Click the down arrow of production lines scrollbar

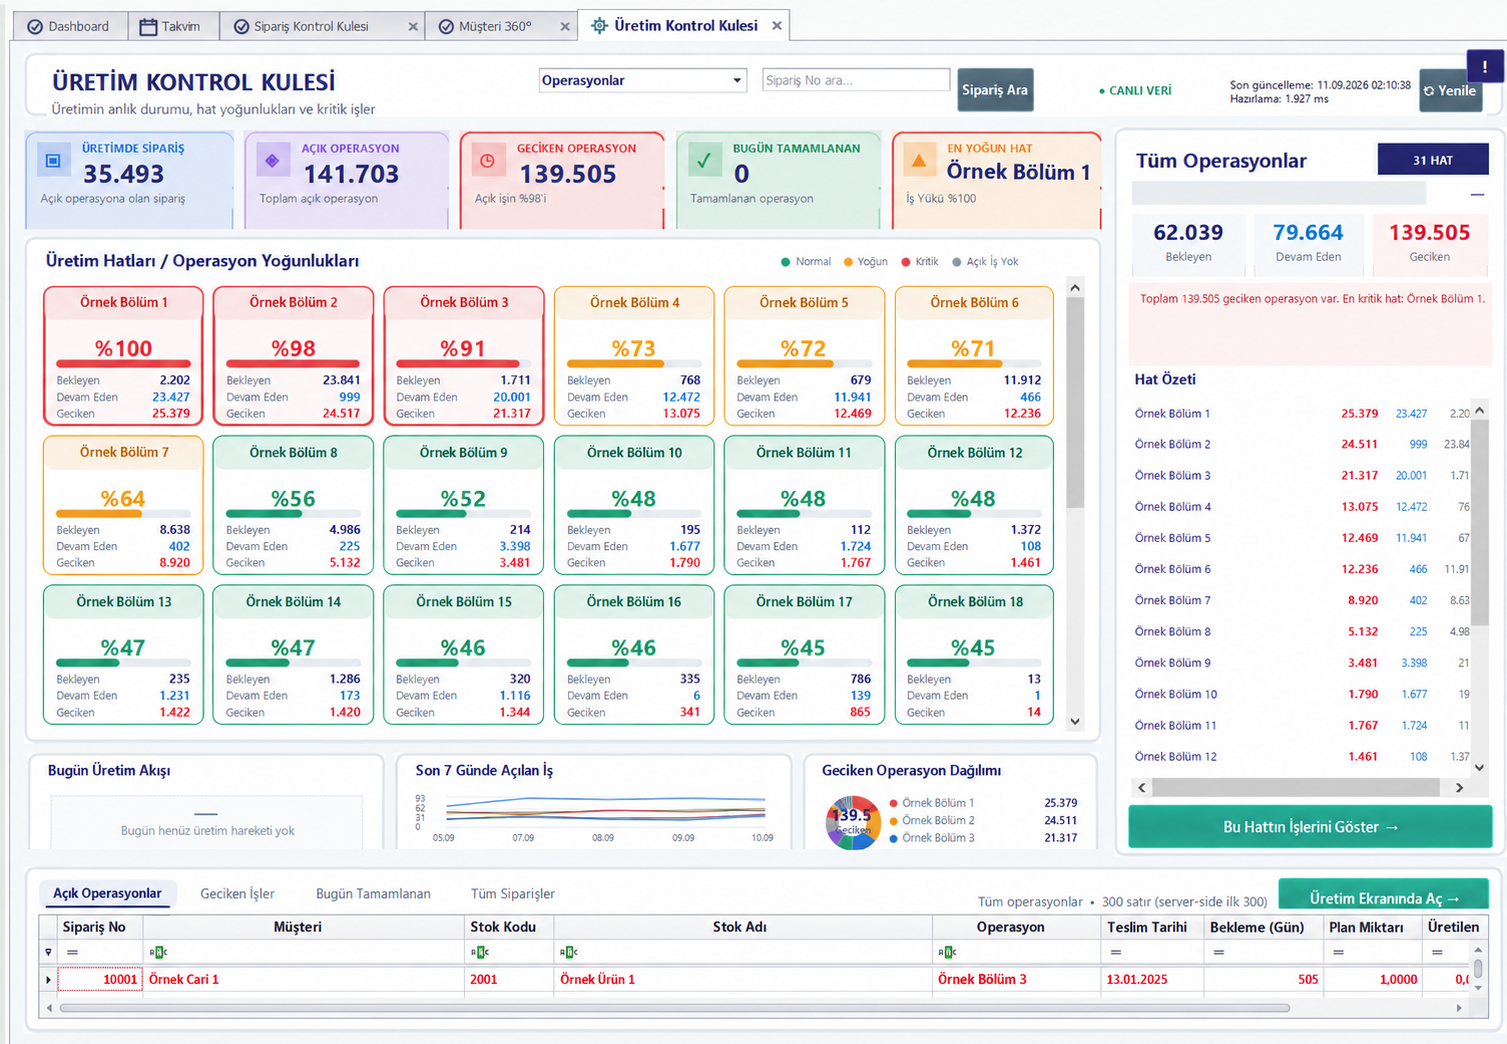coord(1075,721)
